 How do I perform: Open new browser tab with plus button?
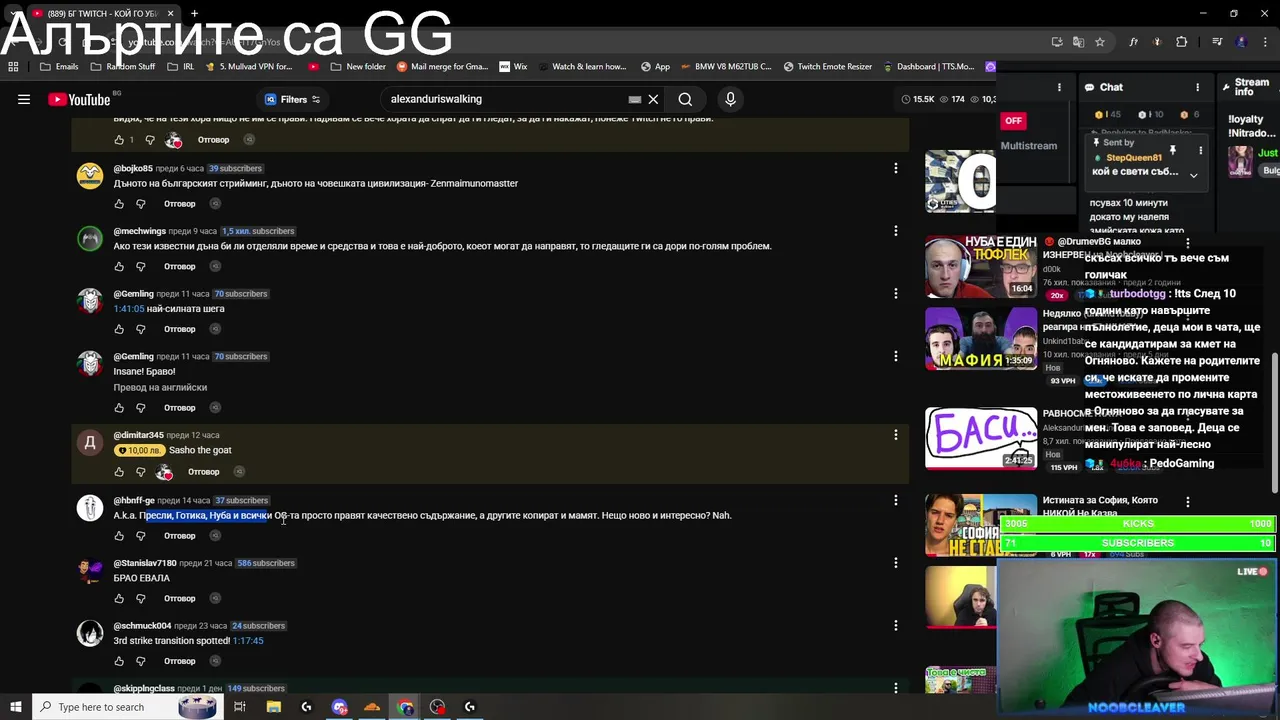194,14
